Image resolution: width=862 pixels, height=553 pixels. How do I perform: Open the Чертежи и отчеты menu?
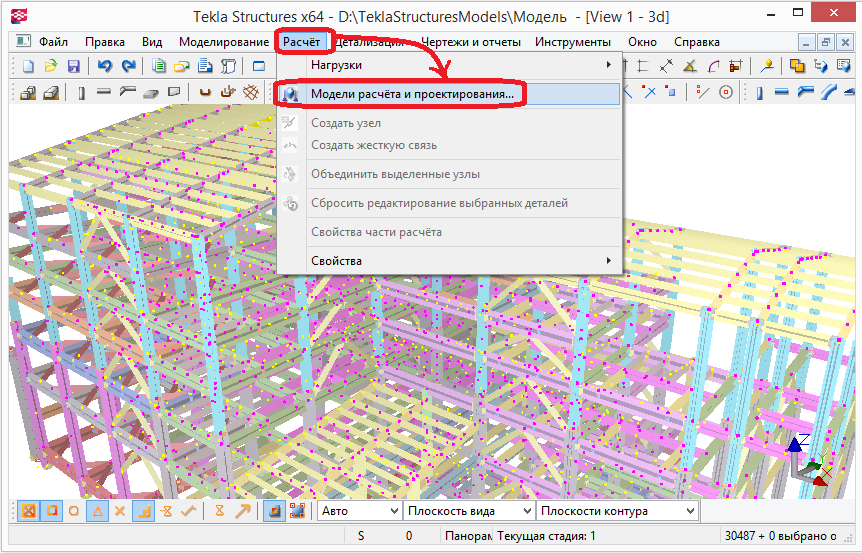point(471,42)
